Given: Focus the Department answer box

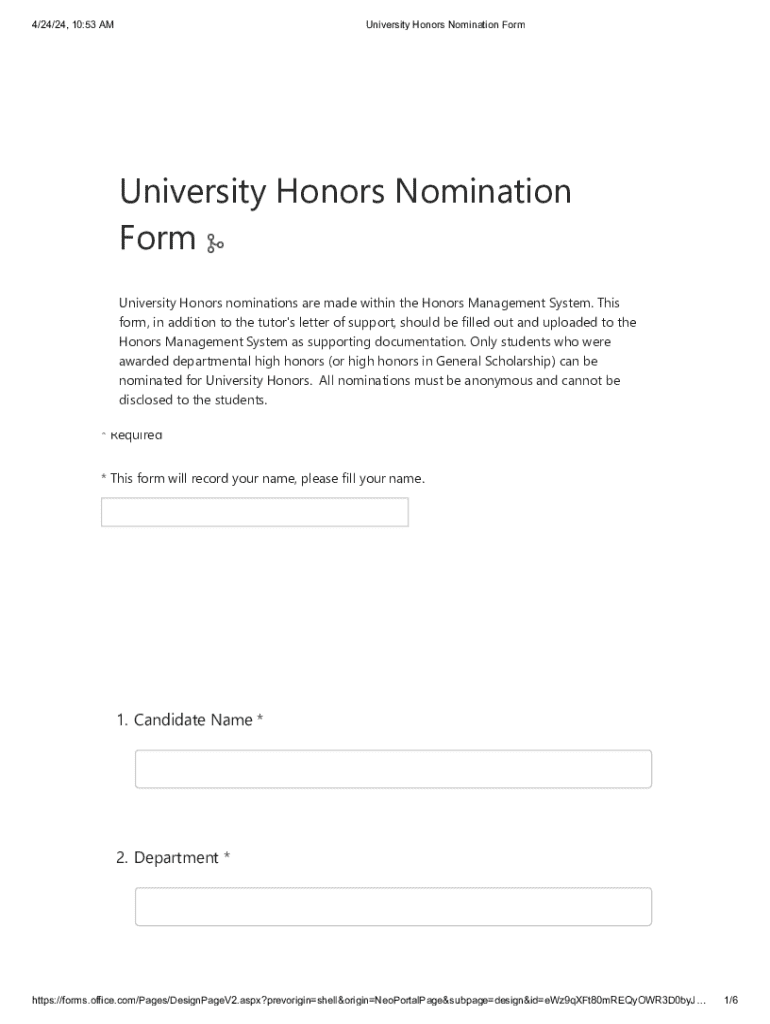Looking at the screenshot, I should pos(393,906).
